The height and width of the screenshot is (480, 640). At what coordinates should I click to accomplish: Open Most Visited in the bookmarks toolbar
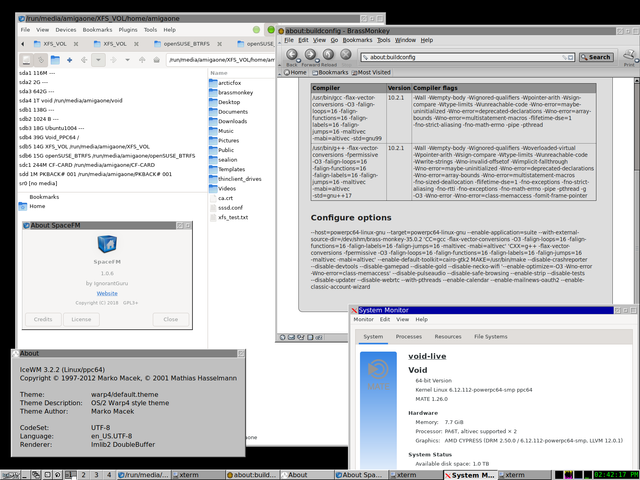(371, 72)
